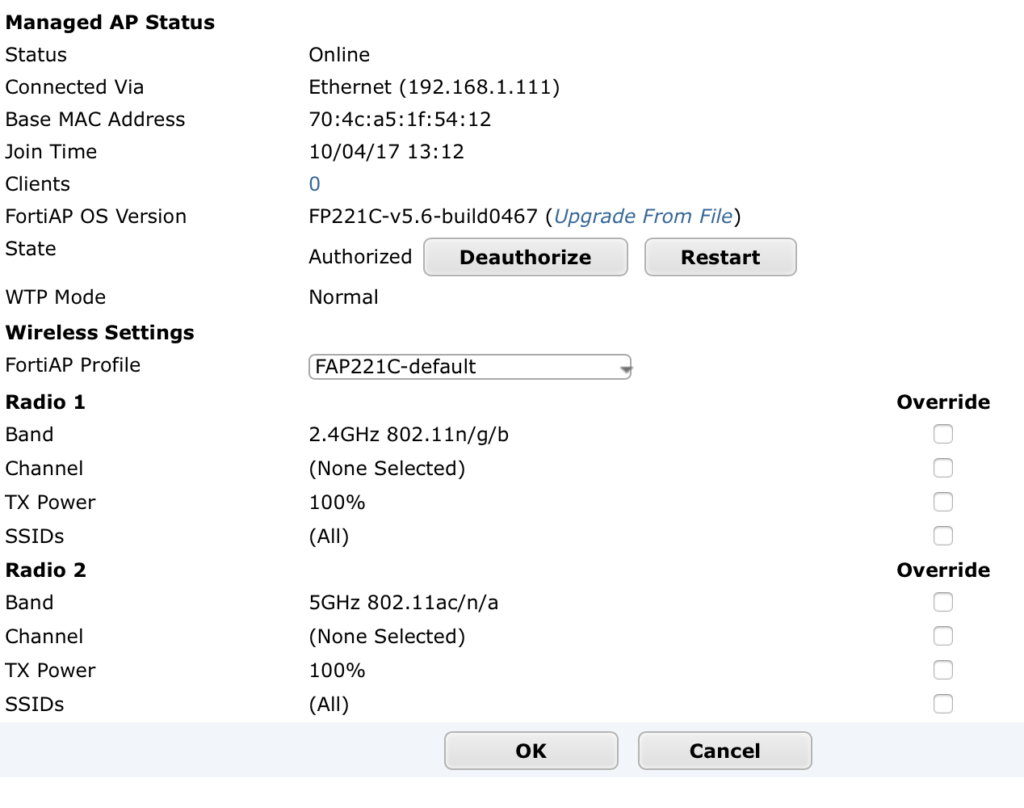Select the 2.4GHz 802.11n/g/b band value

(408, 434)
